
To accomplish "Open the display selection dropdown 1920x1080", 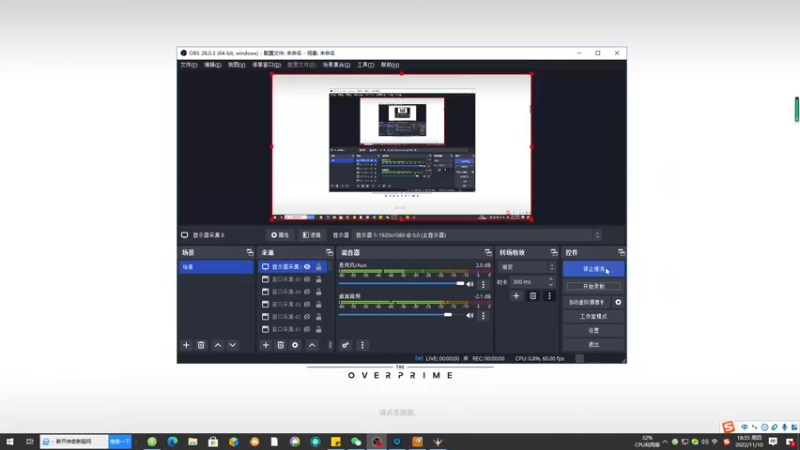I will (x=477, y=235).
